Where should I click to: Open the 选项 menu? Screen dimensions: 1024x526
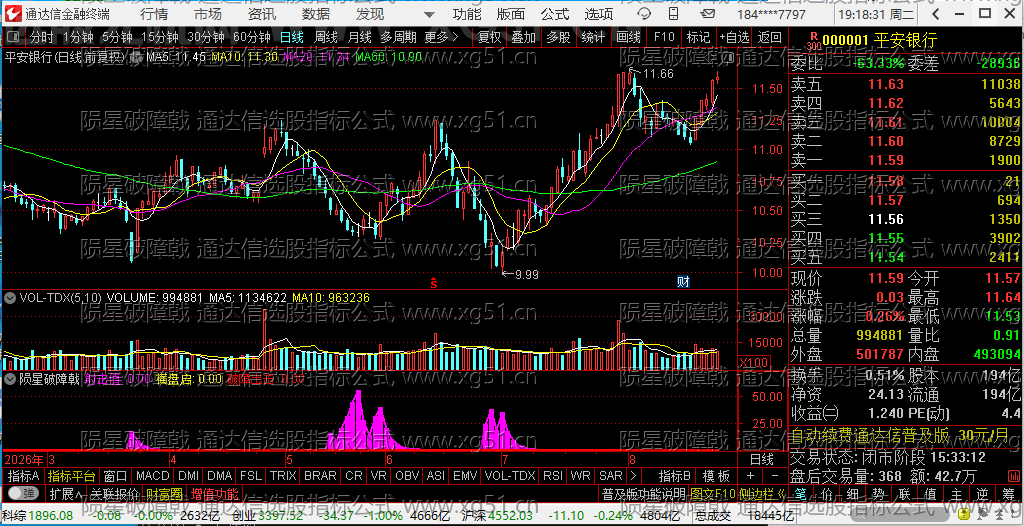599,14
